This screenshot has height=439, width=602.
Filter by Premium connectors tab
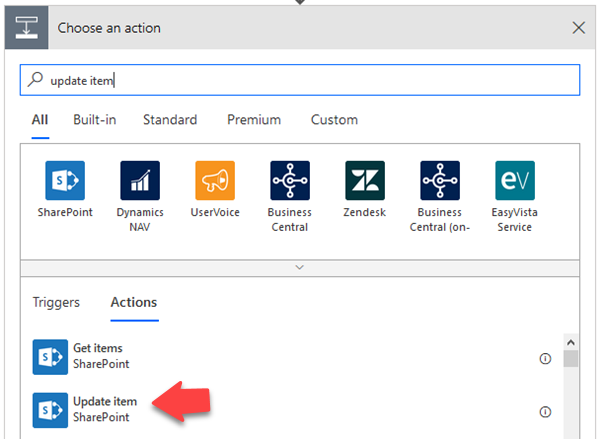254,120
